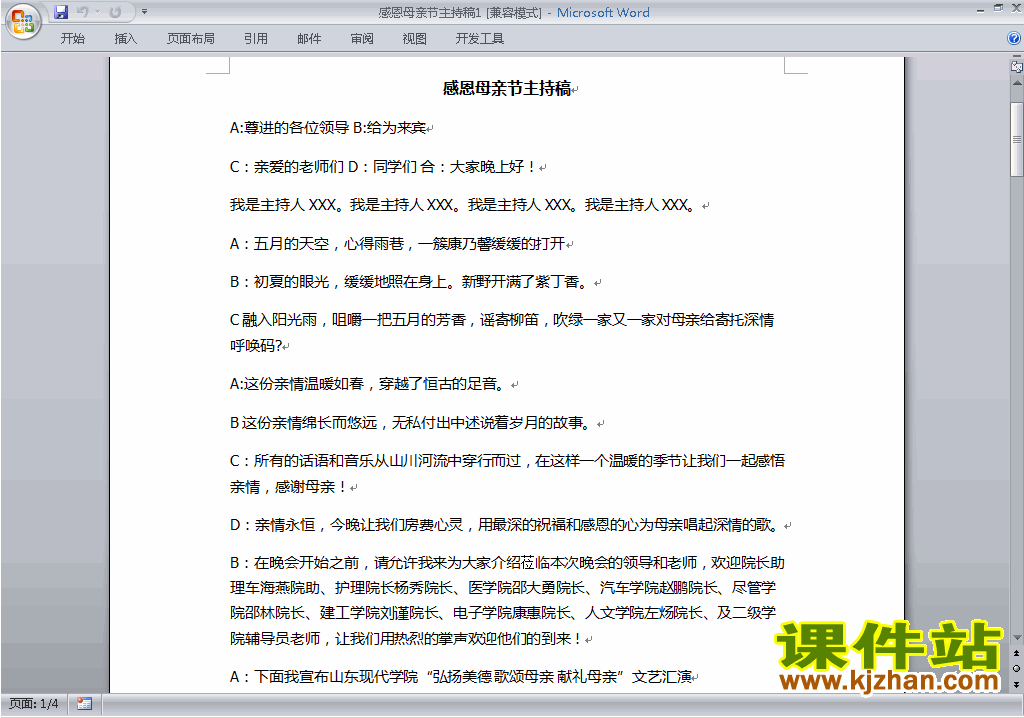Click the vertical scrollbar down arrow
Screen dimensions: 1024x718
[x=1017, y=638]
